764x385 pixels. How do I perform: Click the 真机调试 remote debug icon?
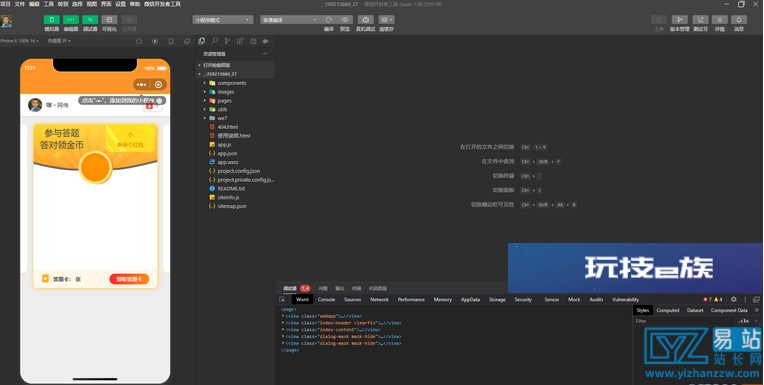tap(365, 20)
